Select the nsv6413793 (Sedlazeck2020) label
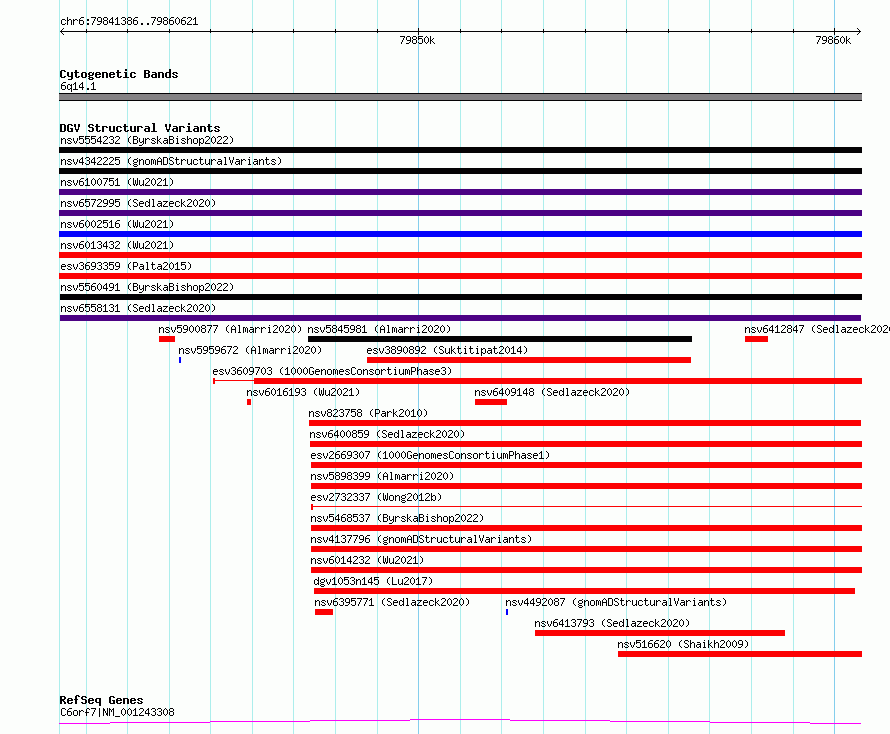Viewport: 890px width, 734px height. (x=612, y=623)
